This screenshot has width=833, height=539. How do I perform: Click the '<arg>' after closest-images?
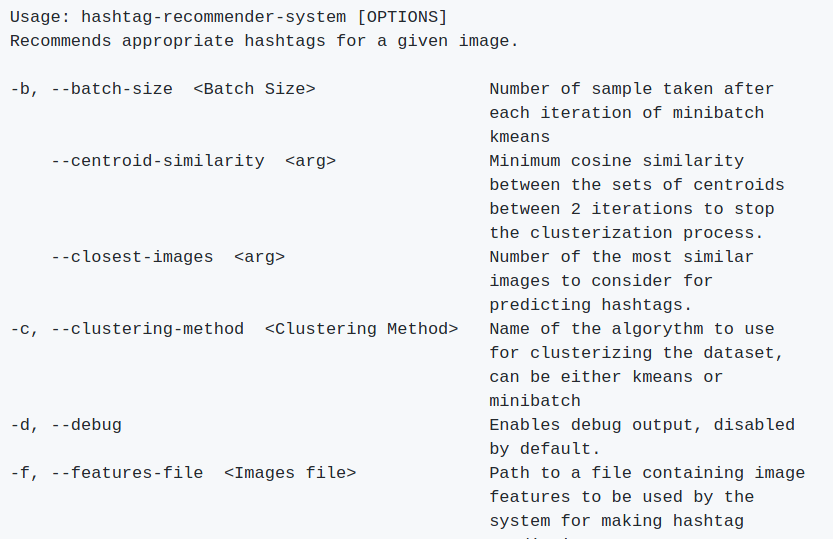coord(259,257)
